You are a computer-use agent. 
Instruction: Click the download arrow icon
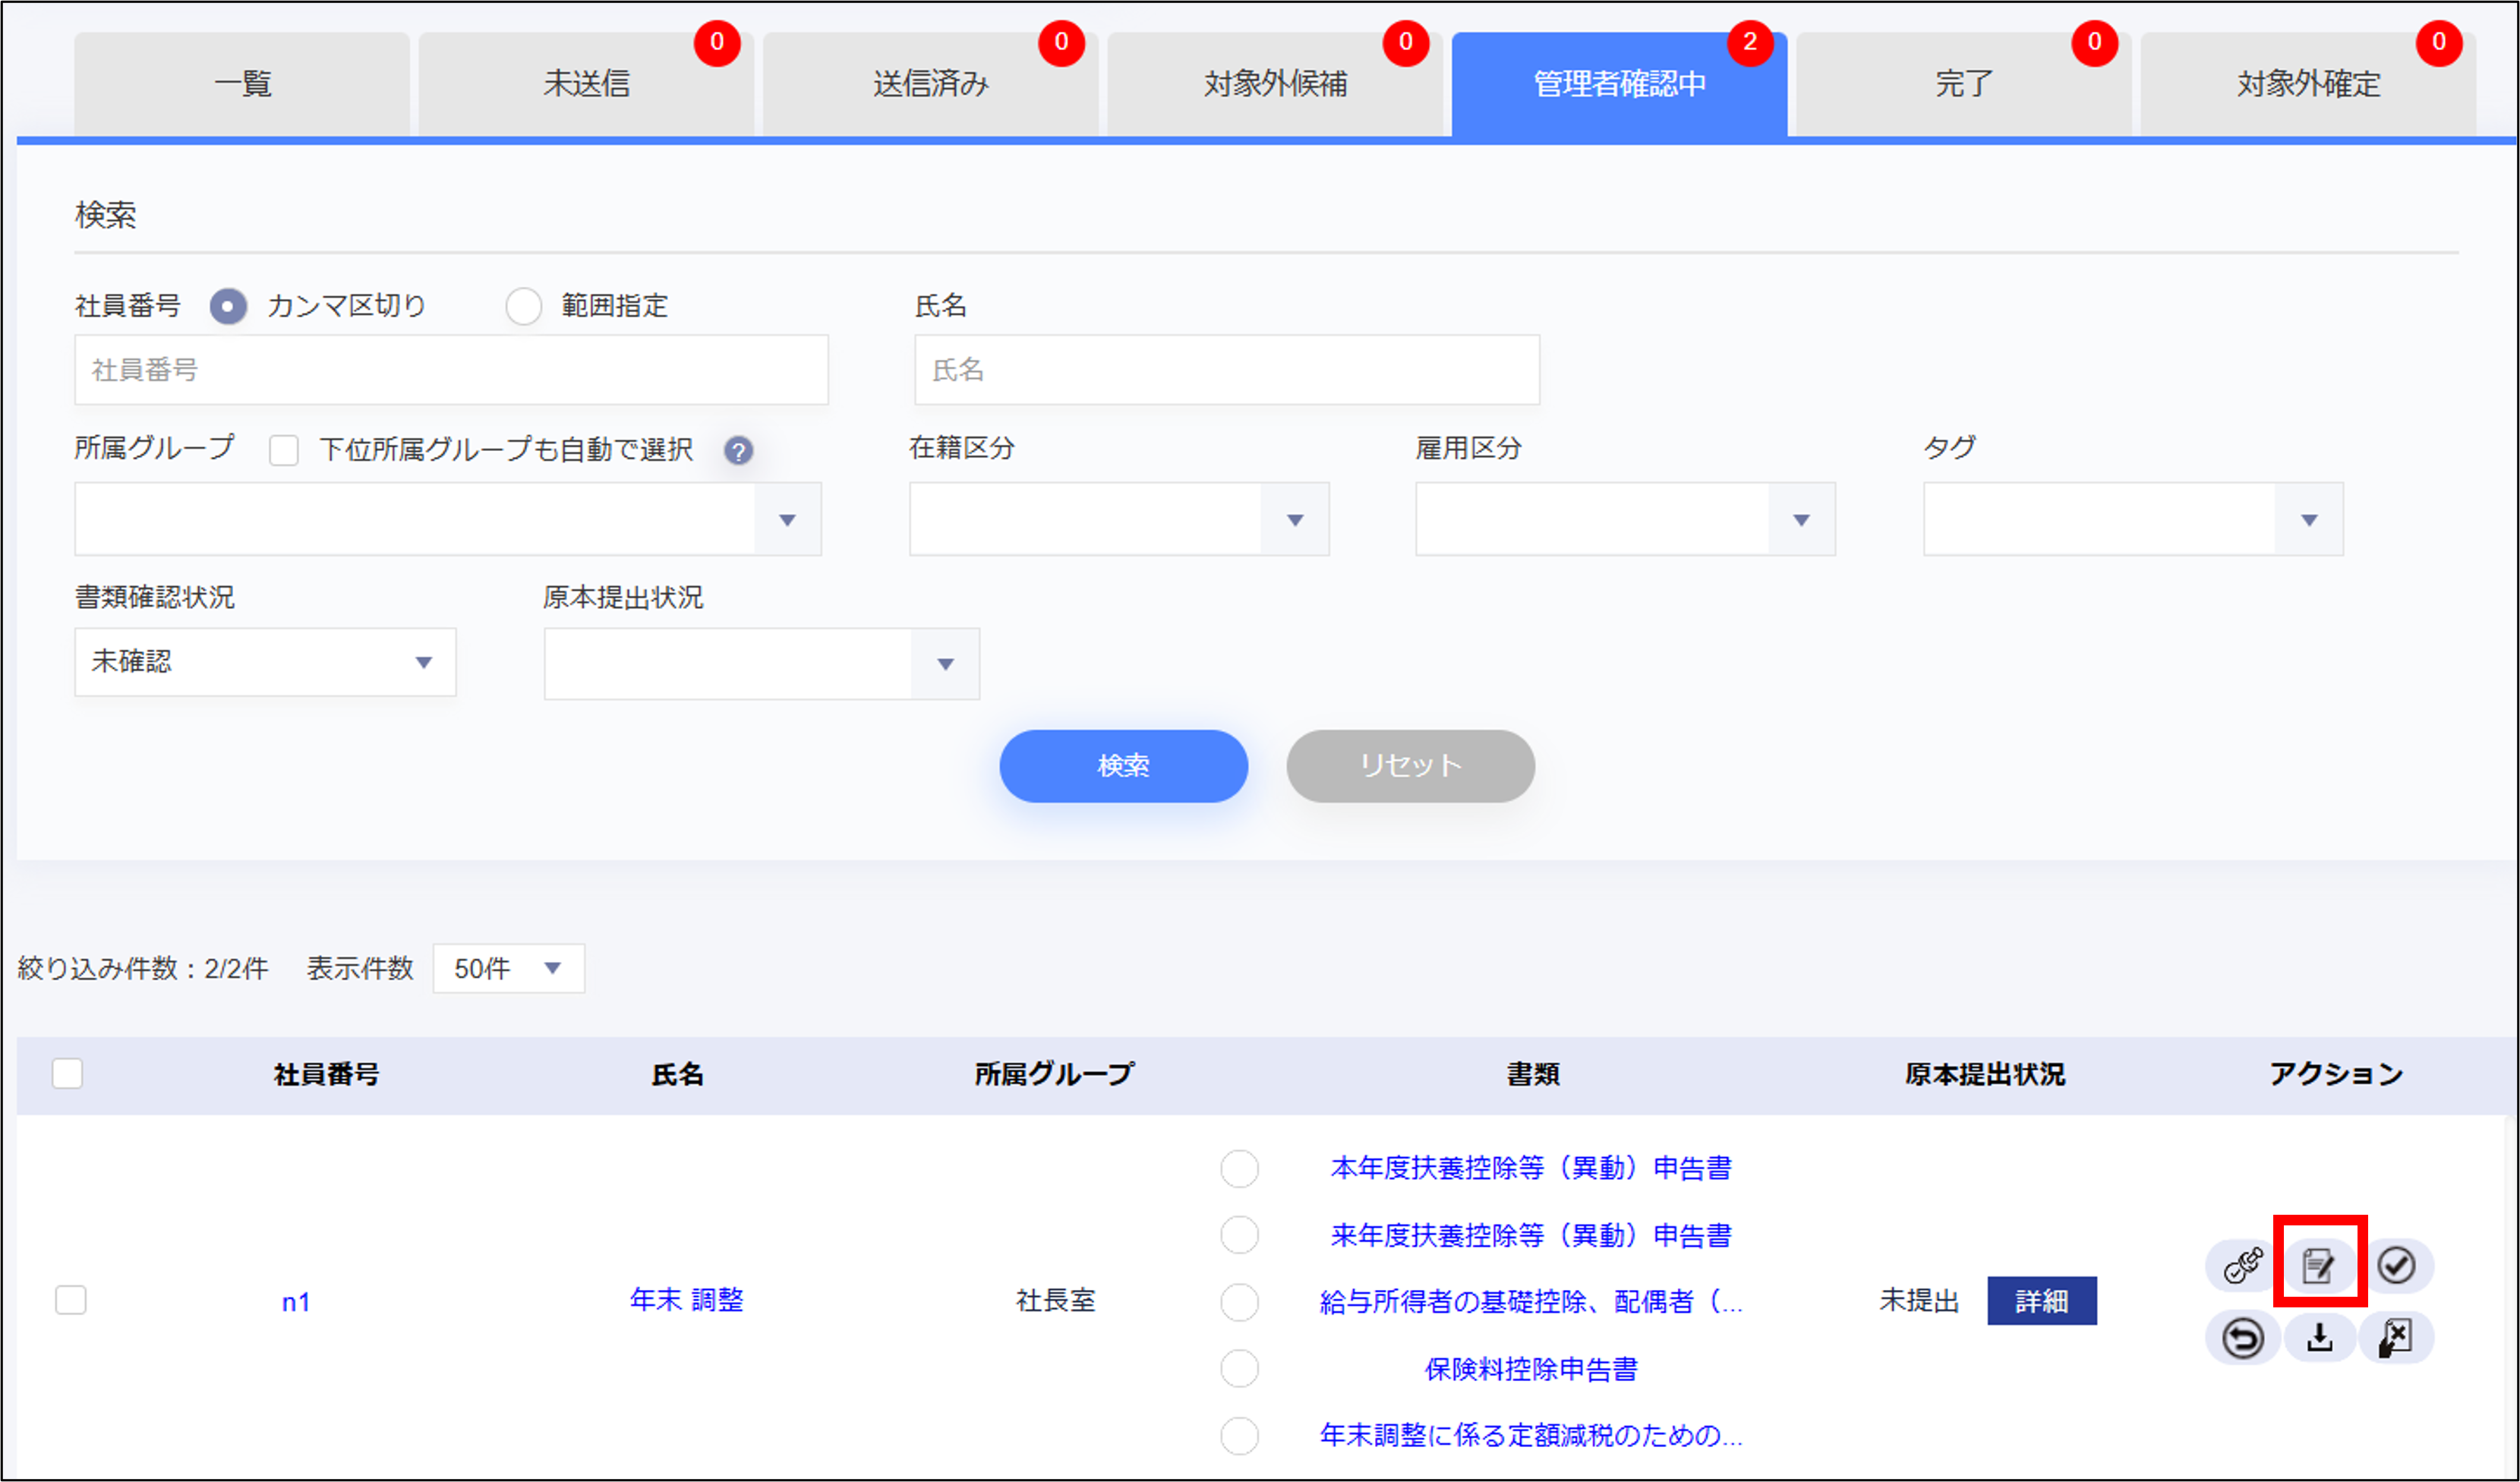[2319, 1338]
